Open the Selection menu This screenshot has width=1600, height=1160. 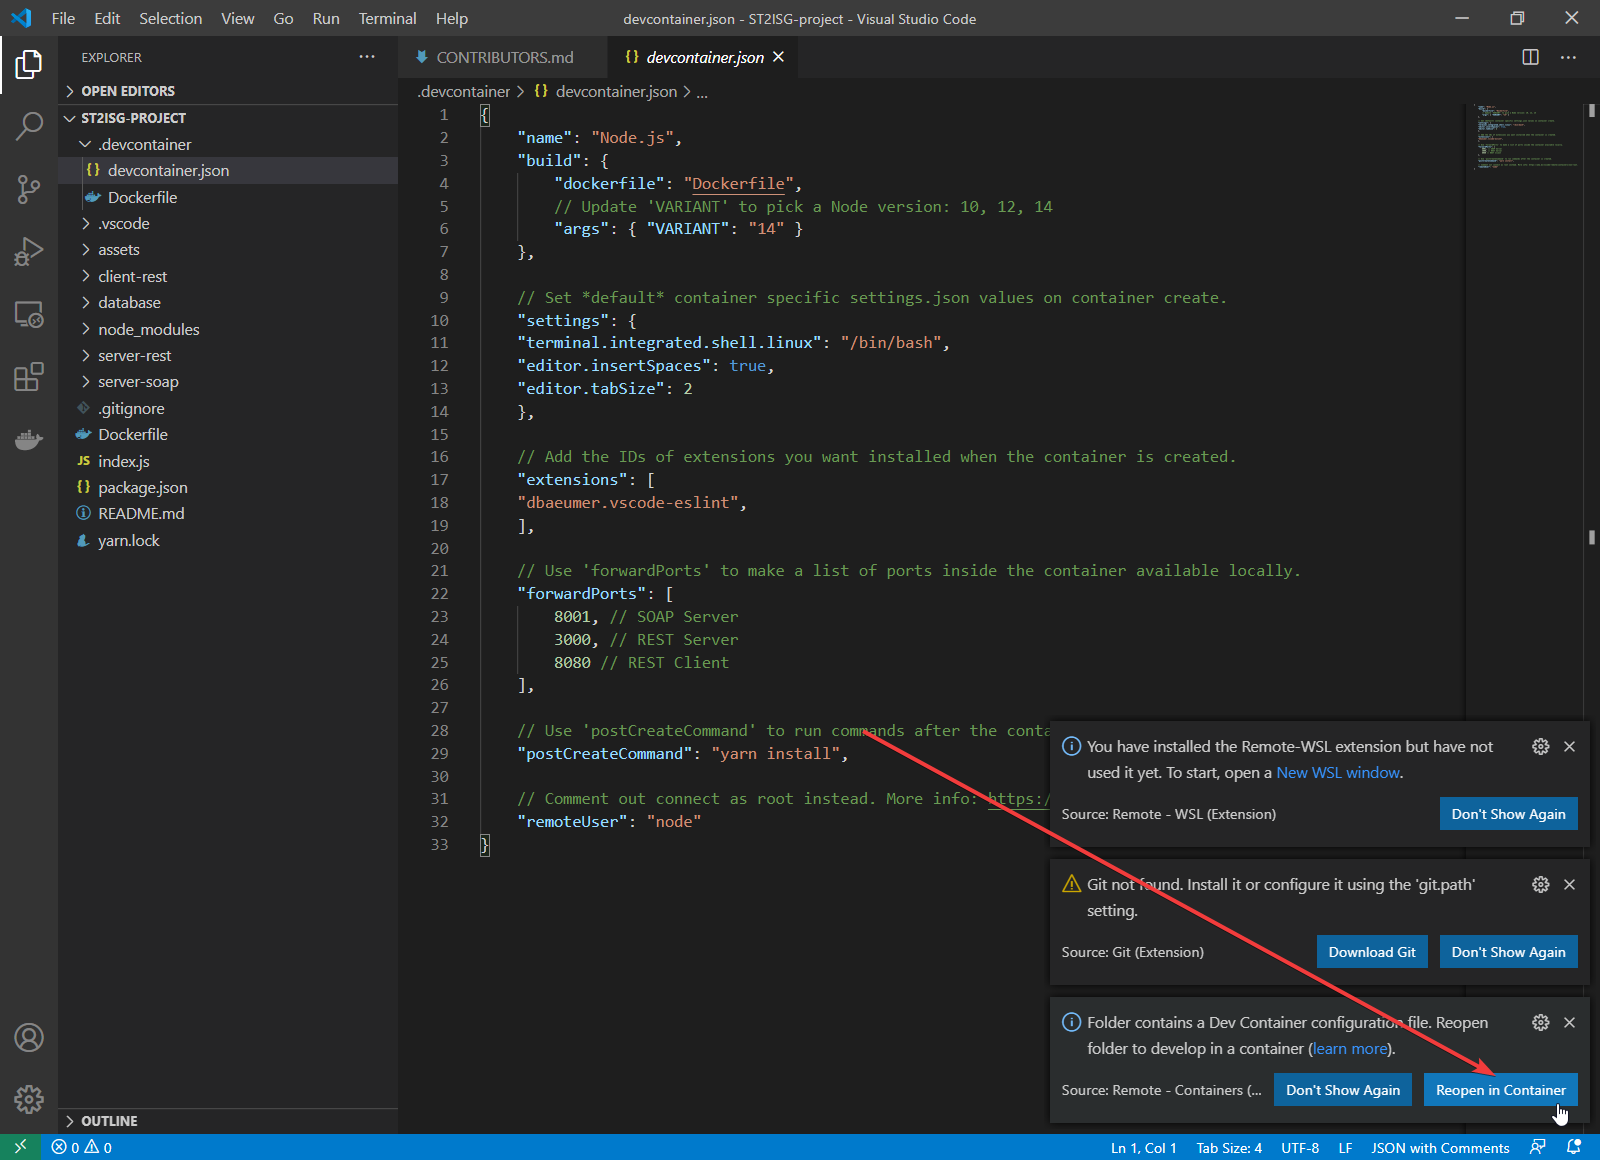click(171, 18)
